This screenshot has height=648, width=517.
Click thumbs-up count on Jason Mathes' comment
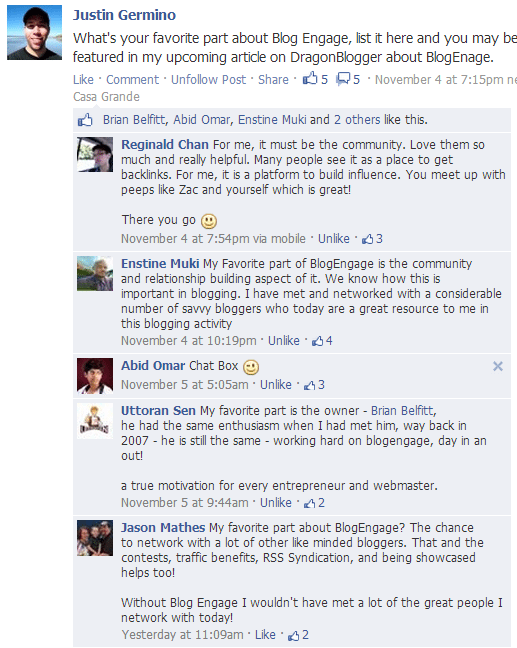(x=298, y=635)
